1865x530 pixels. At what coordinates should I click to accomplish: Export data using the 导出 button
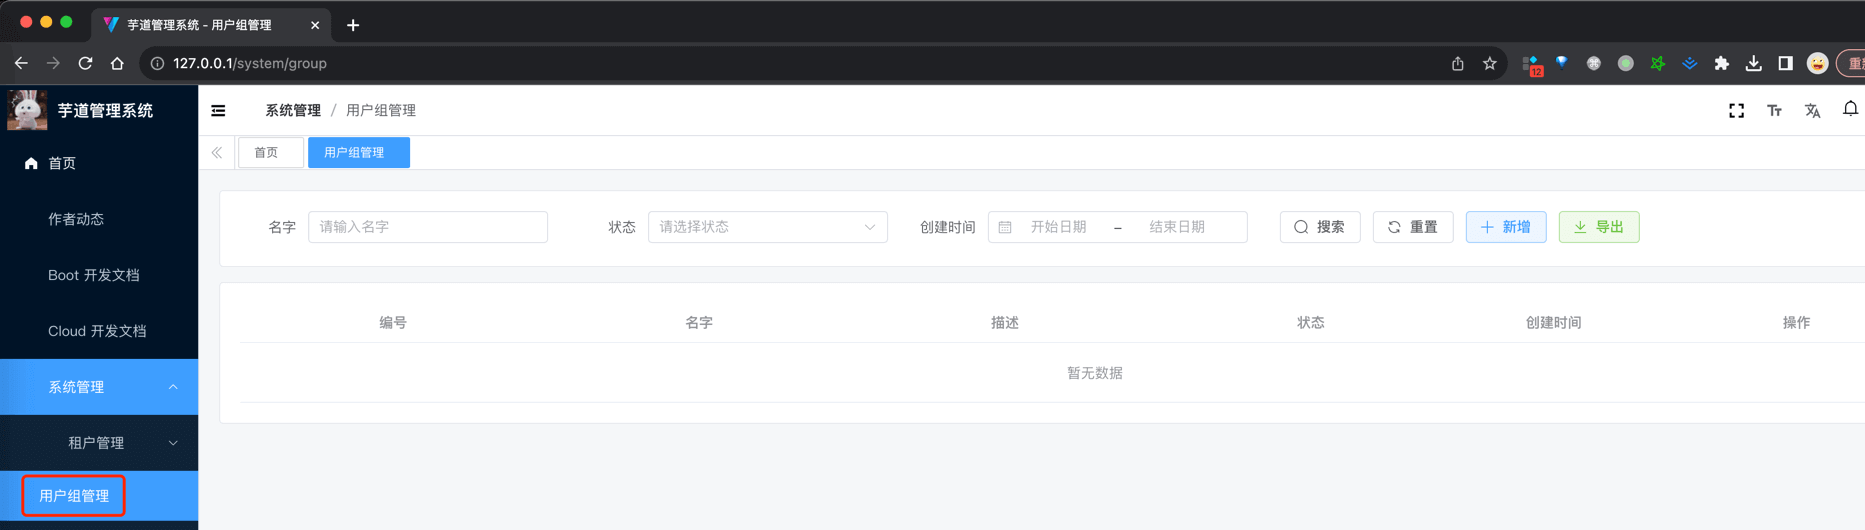tap(1598, 227)
